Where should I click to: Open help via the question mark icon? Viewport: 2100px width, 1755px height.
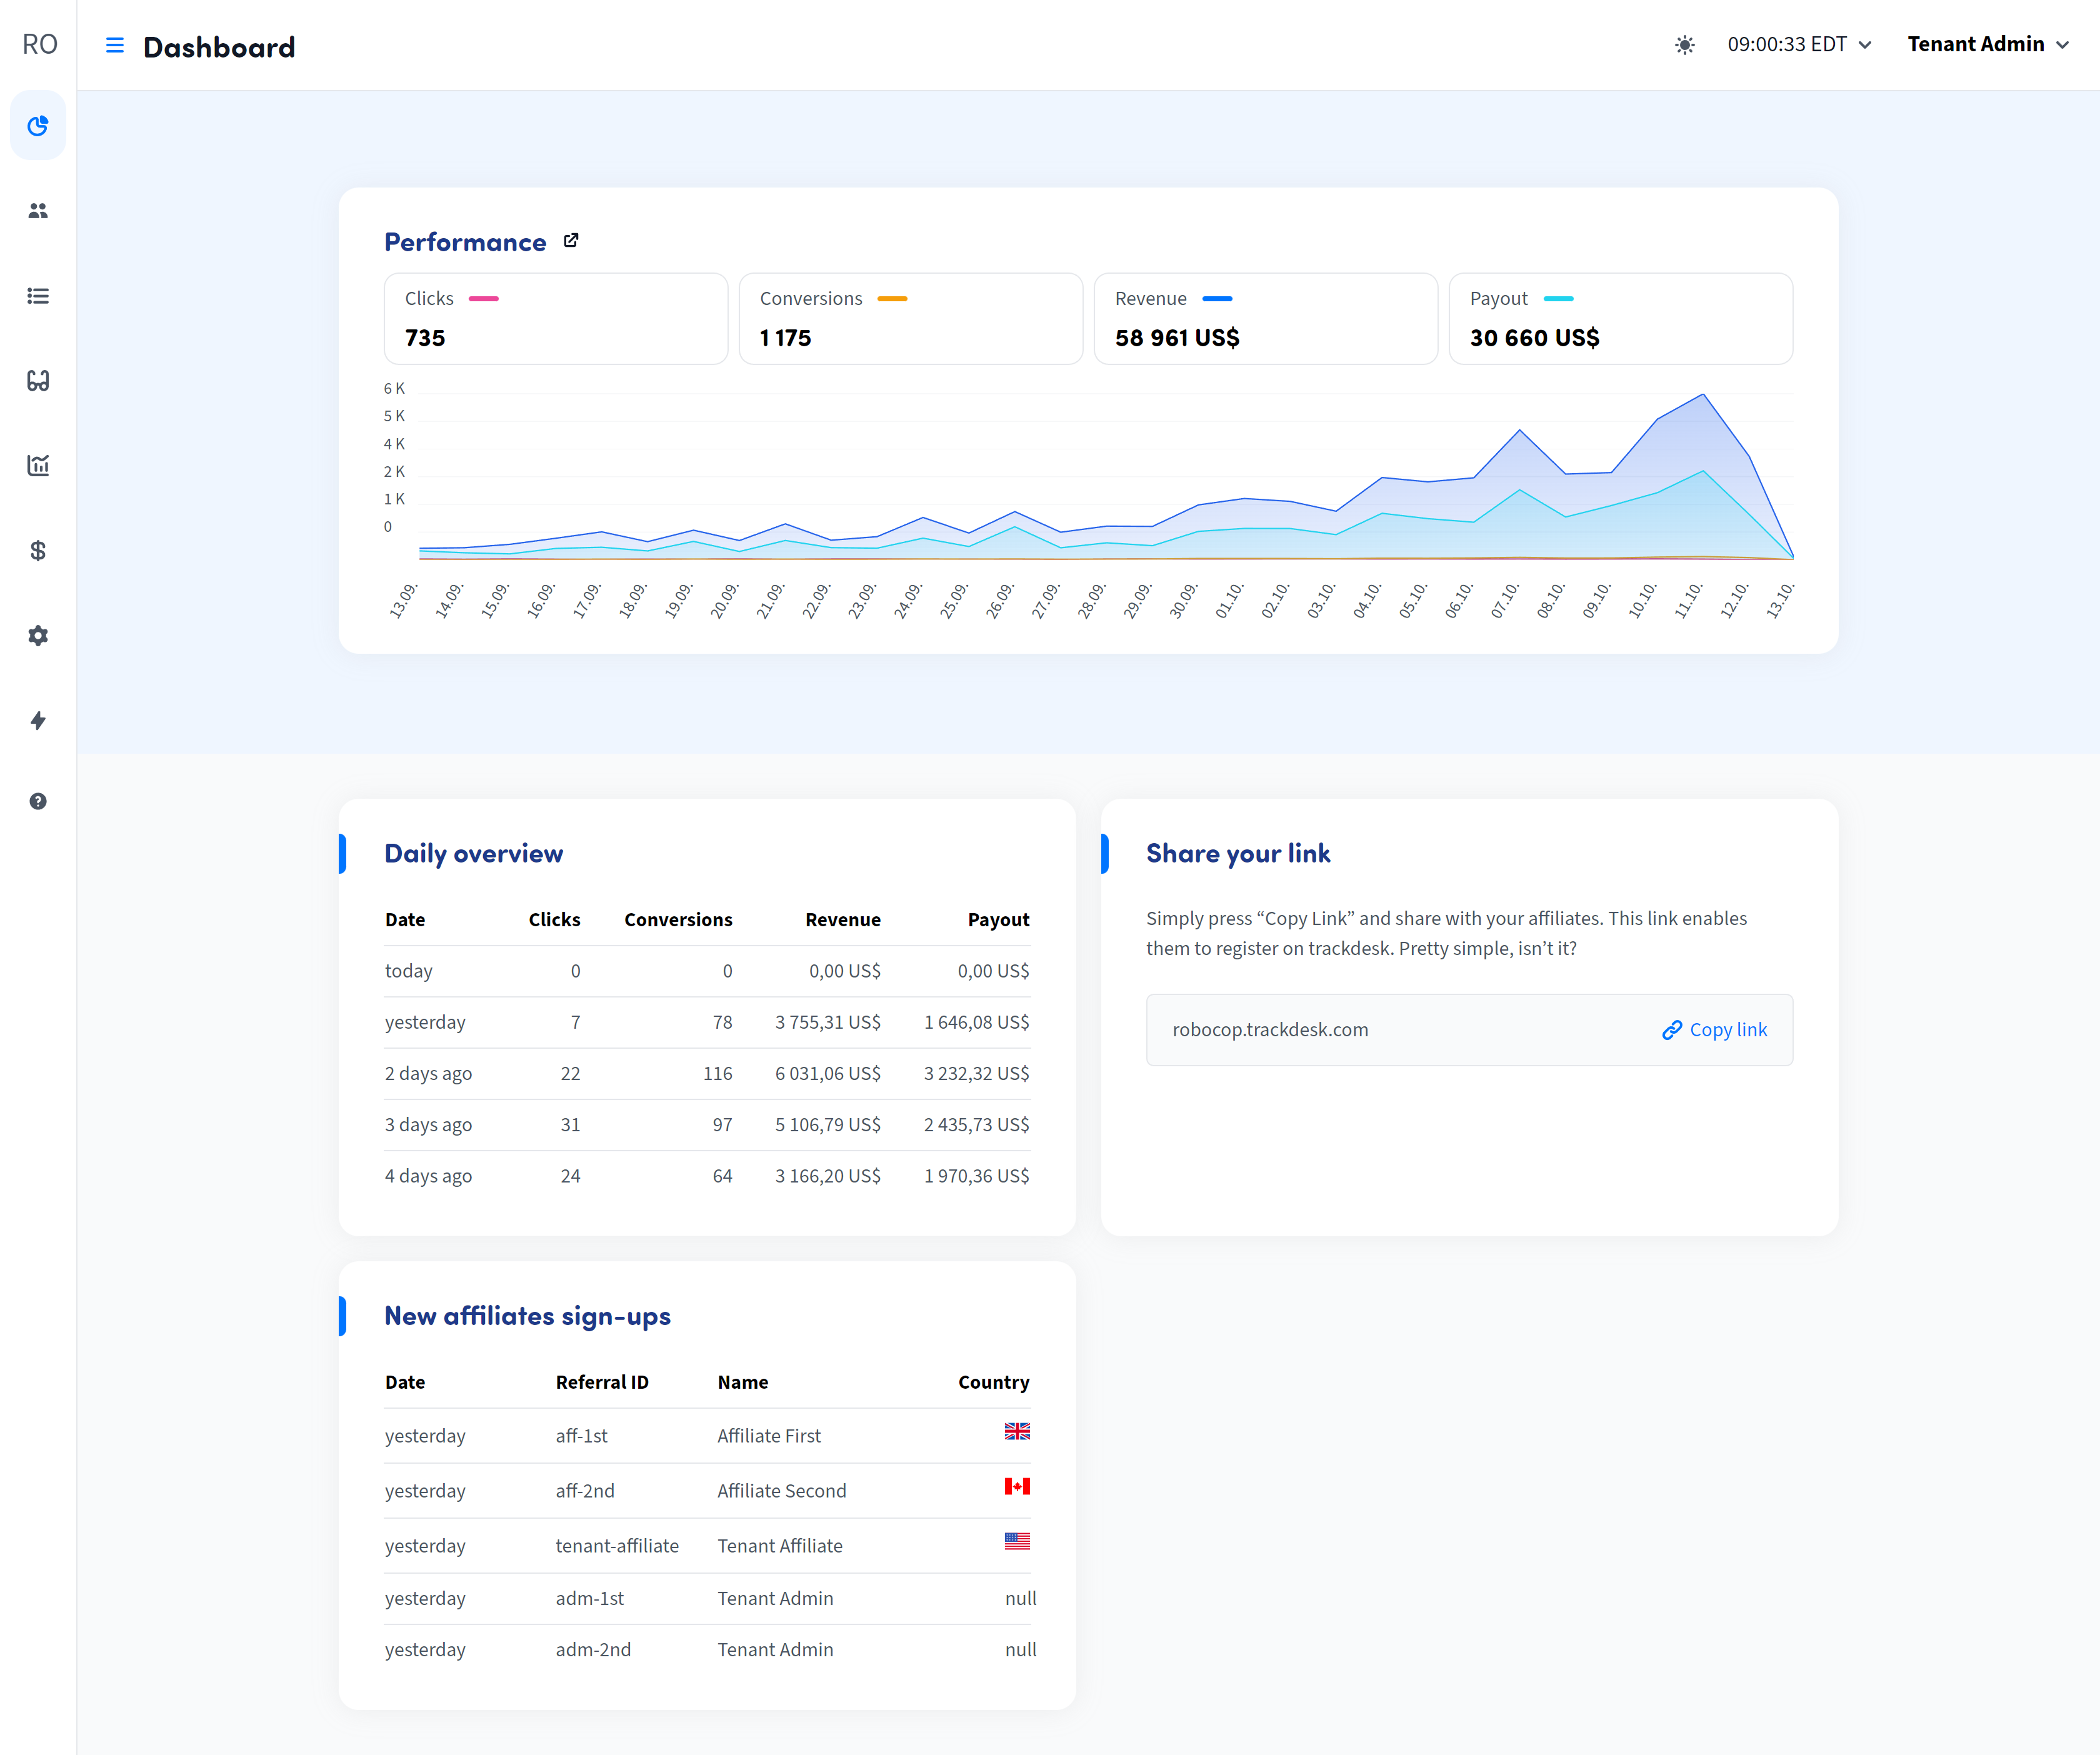[x=37, y=800]
